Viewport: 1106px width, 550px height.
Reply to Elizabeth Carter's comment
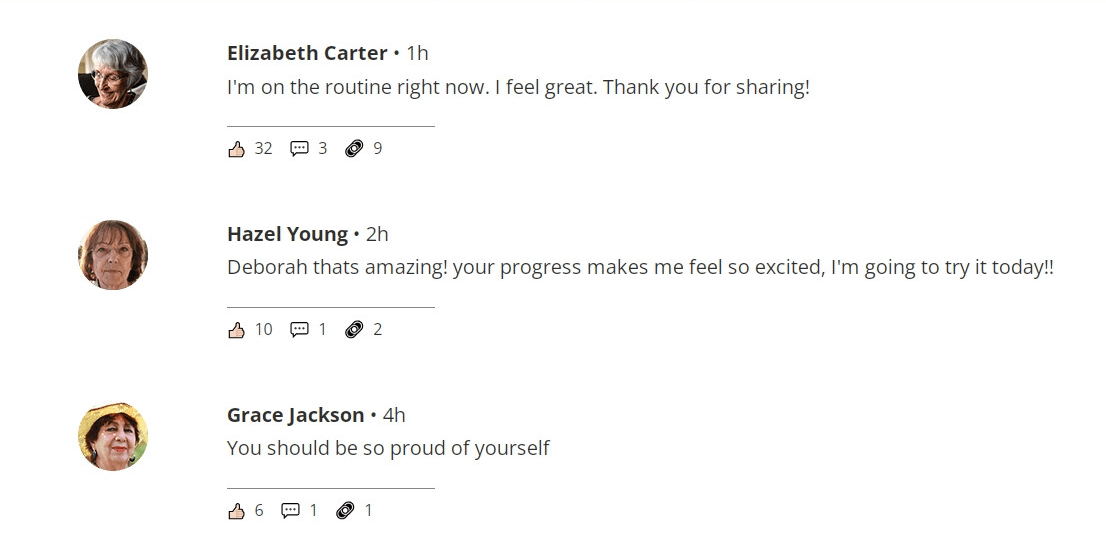pos(299,149)
